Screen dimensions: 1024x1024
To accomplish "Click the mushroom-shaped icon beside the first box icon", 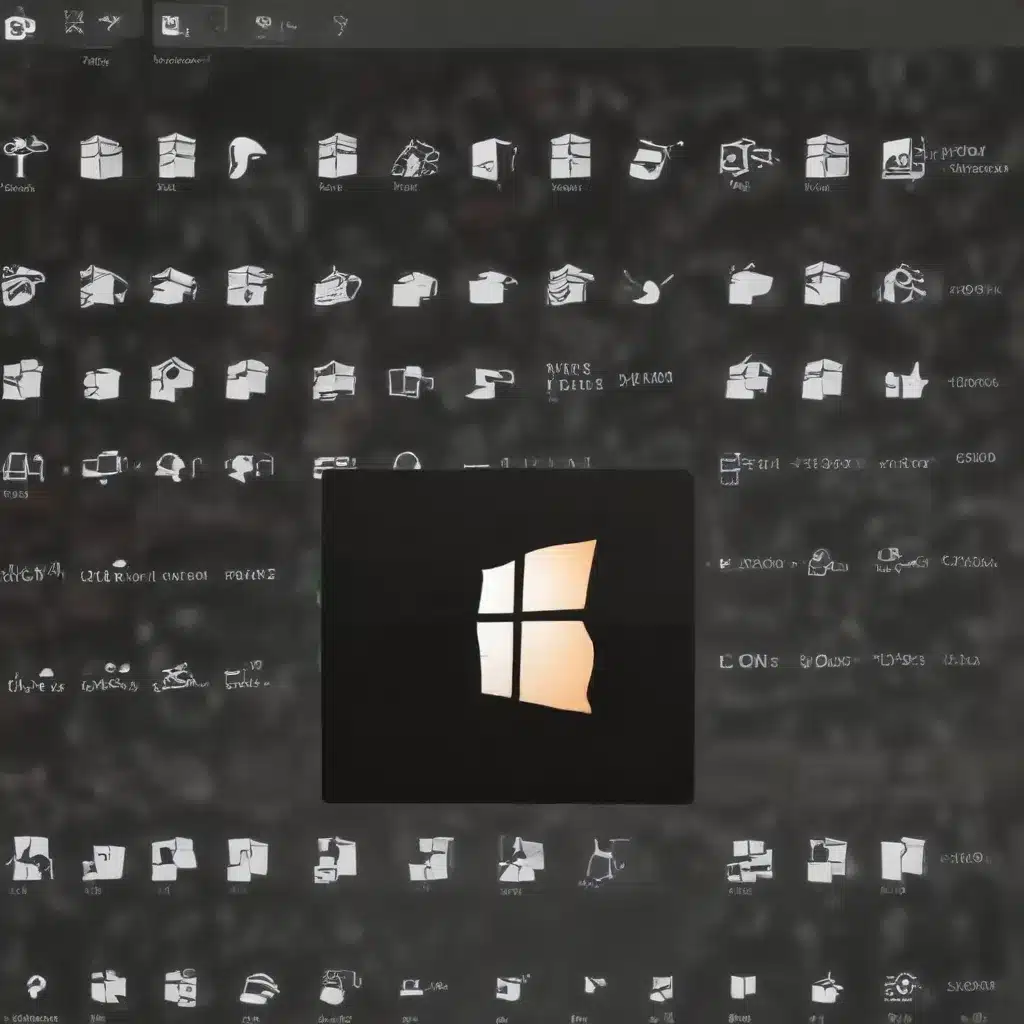I will (x=24, y=155).
